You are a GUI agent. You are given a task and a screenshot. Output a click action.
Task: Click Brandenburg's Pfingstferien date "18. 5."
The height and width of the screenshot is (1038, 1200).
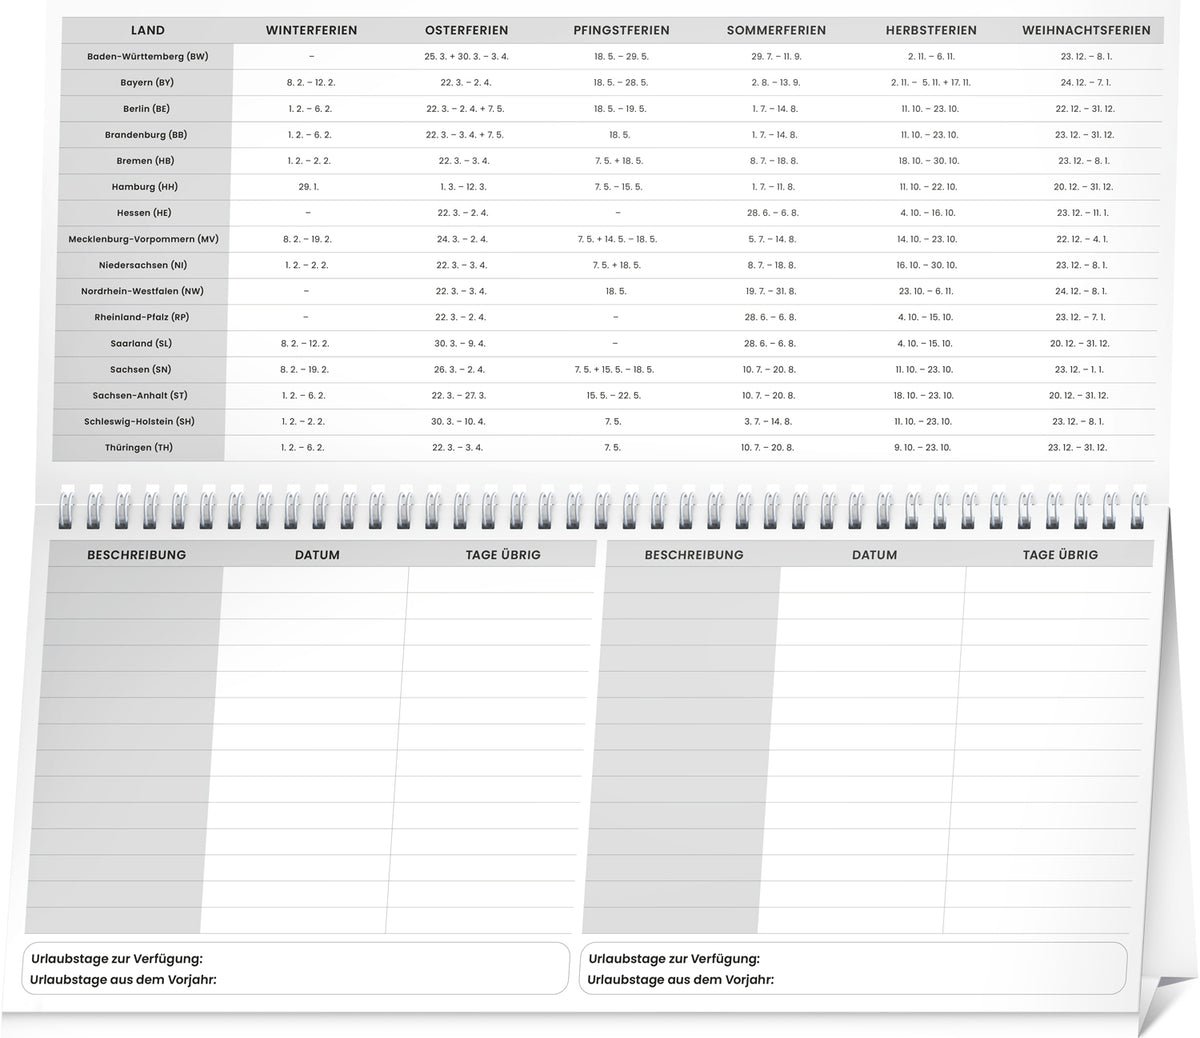[x=619, y=135]
